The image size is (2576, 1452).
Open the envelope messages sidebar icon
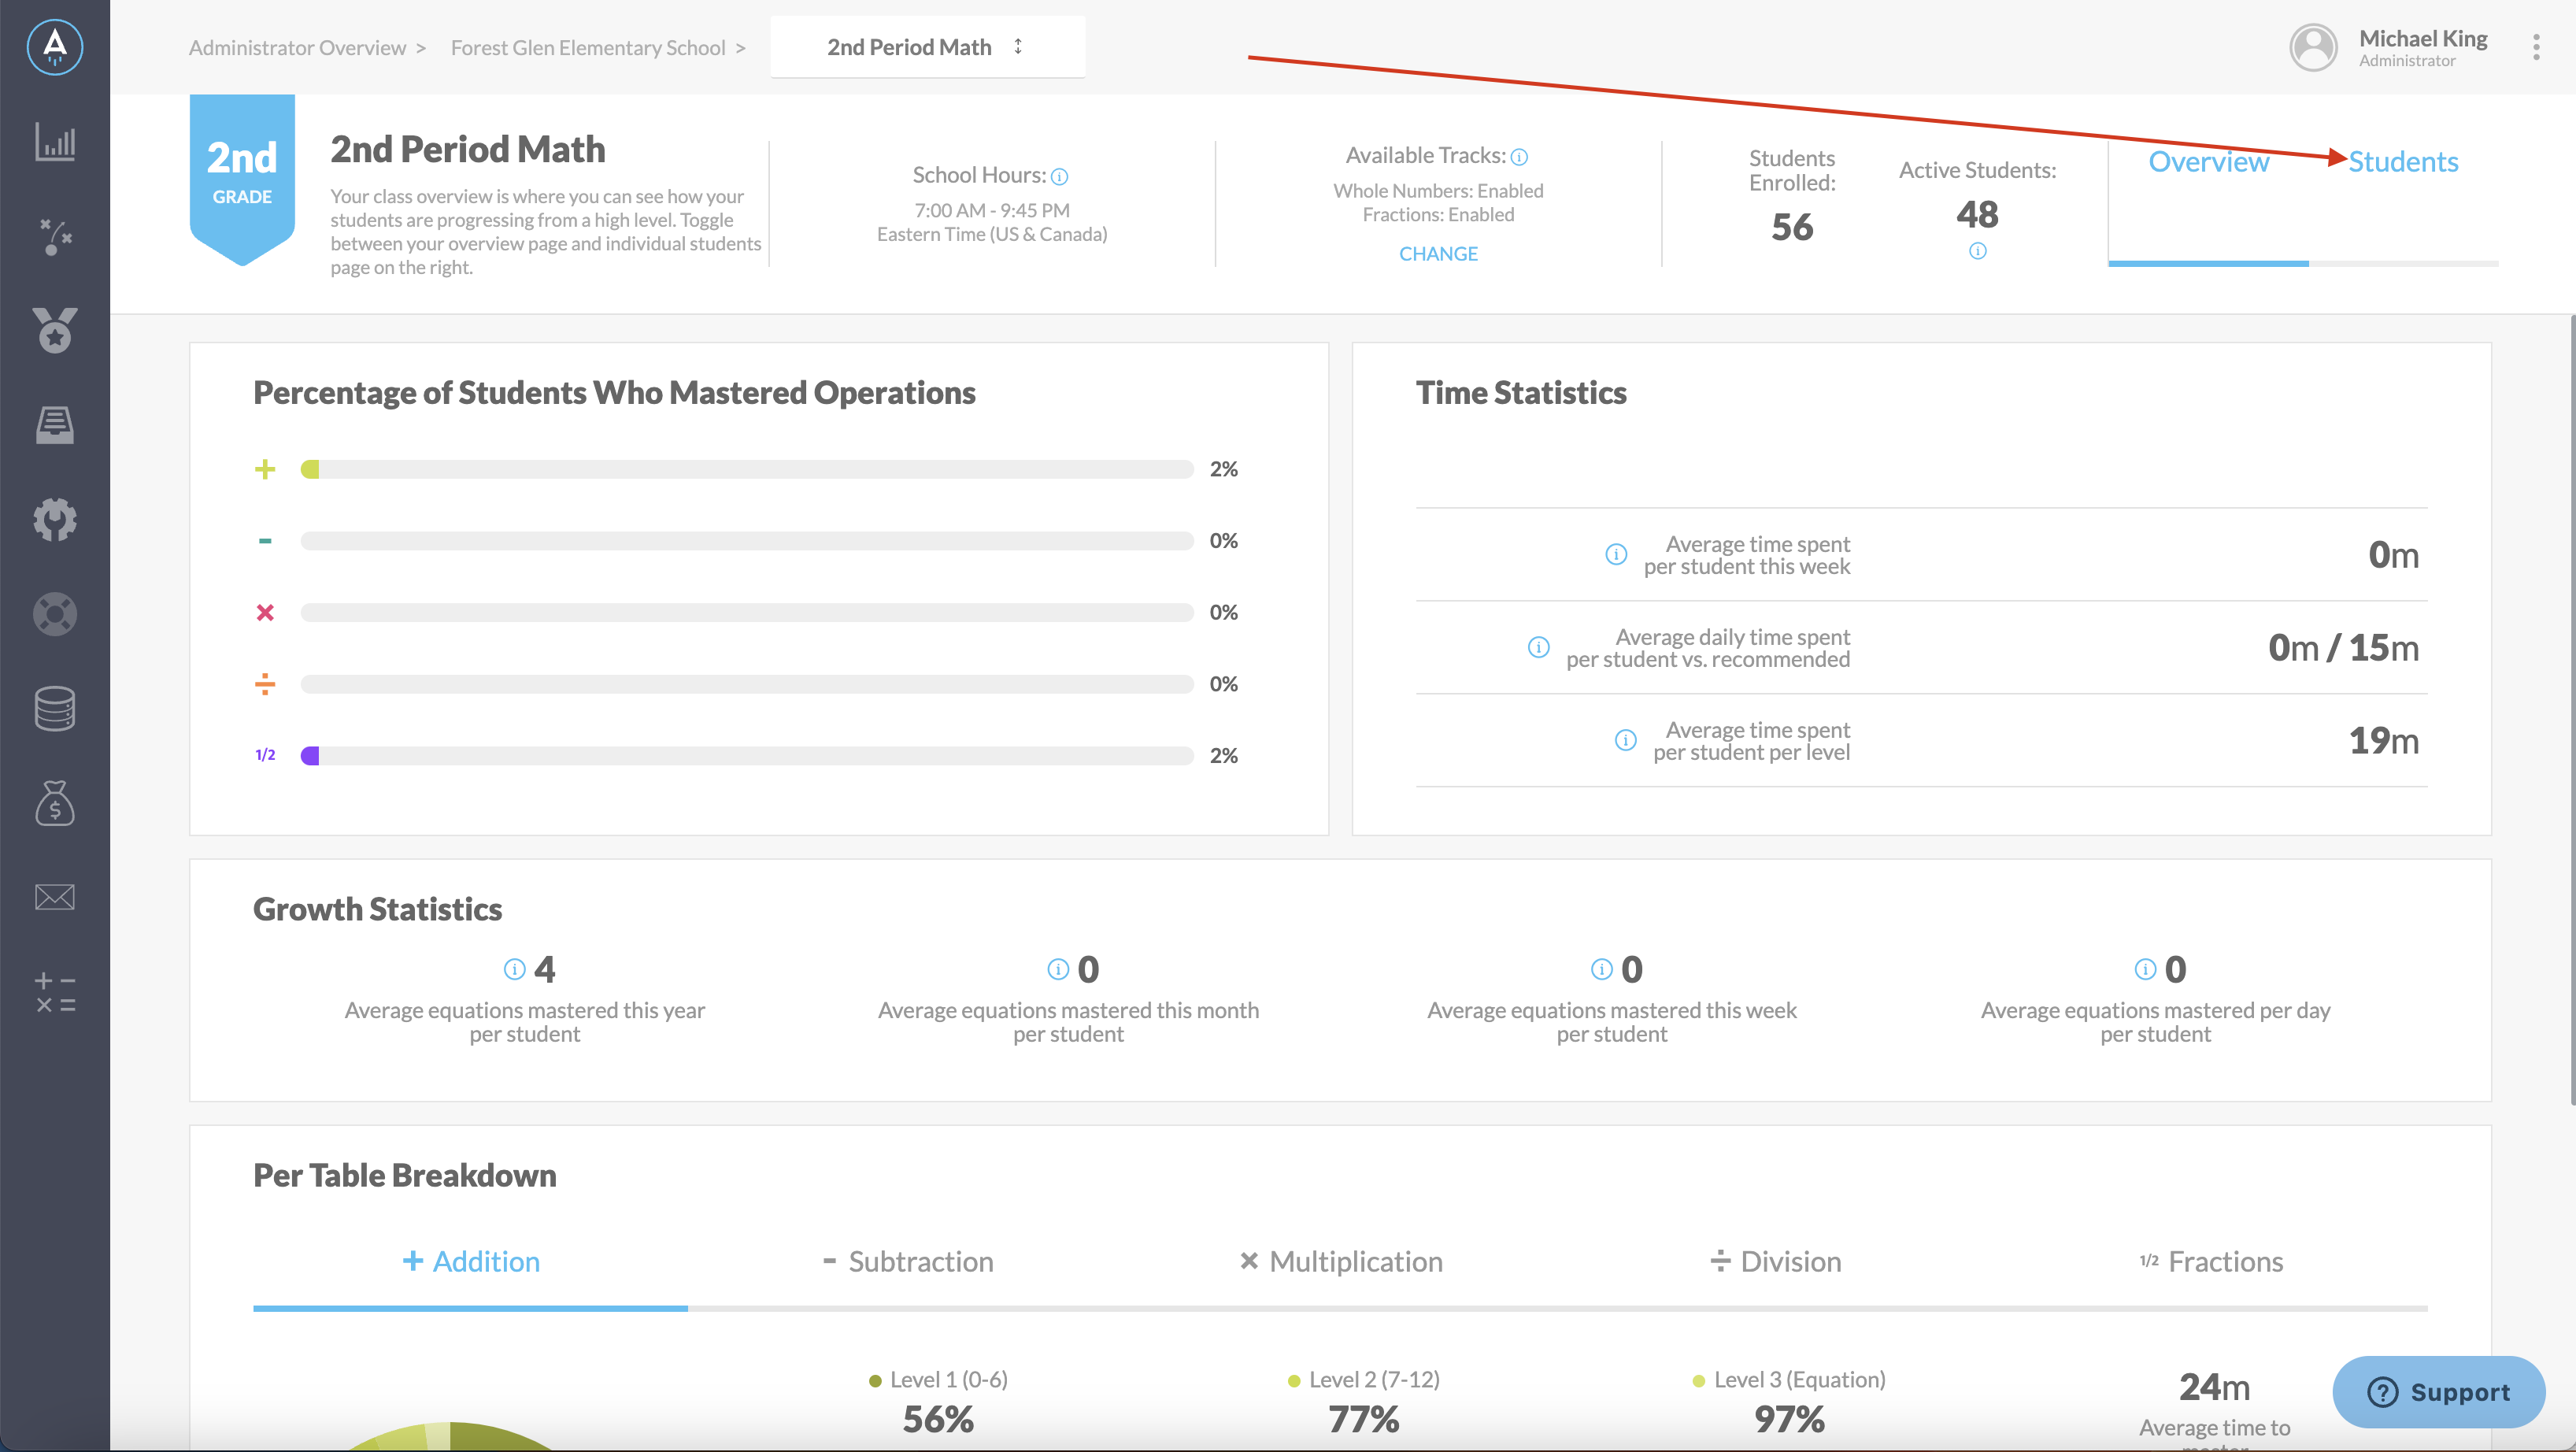click(55, 897)
